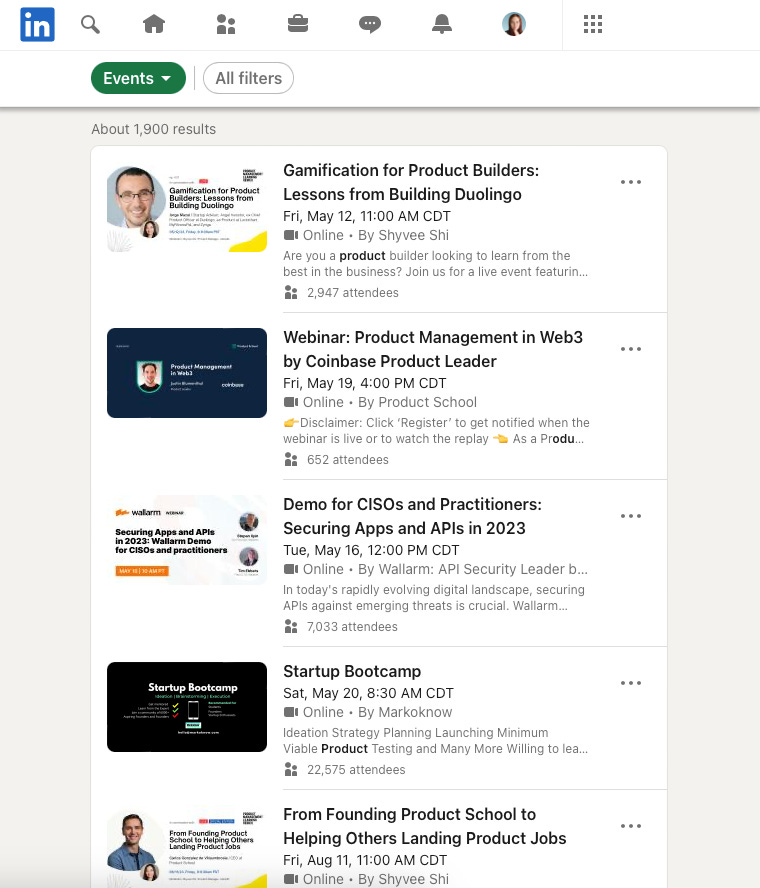Click 'By Markoknow' organizer text
The width and height of the screenshot is (760, 888).
click(x=405, y=712)
